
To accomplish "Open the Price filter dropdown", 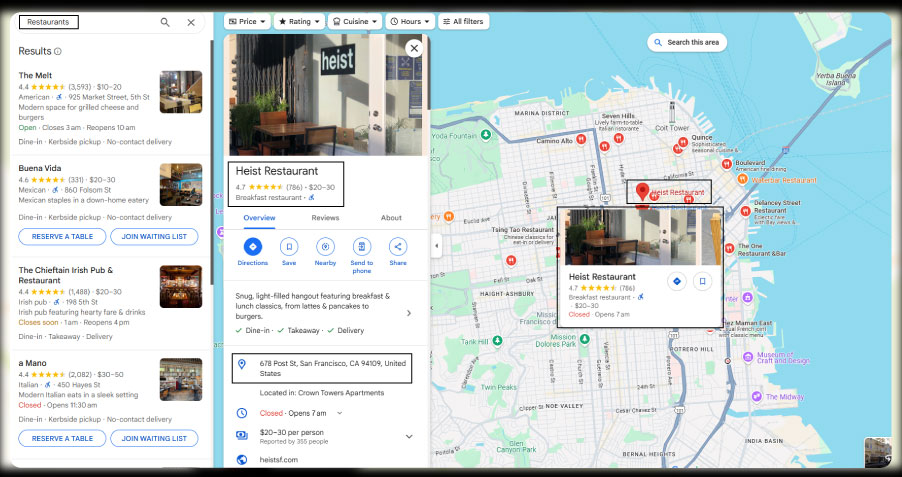I will click(246, 20).
